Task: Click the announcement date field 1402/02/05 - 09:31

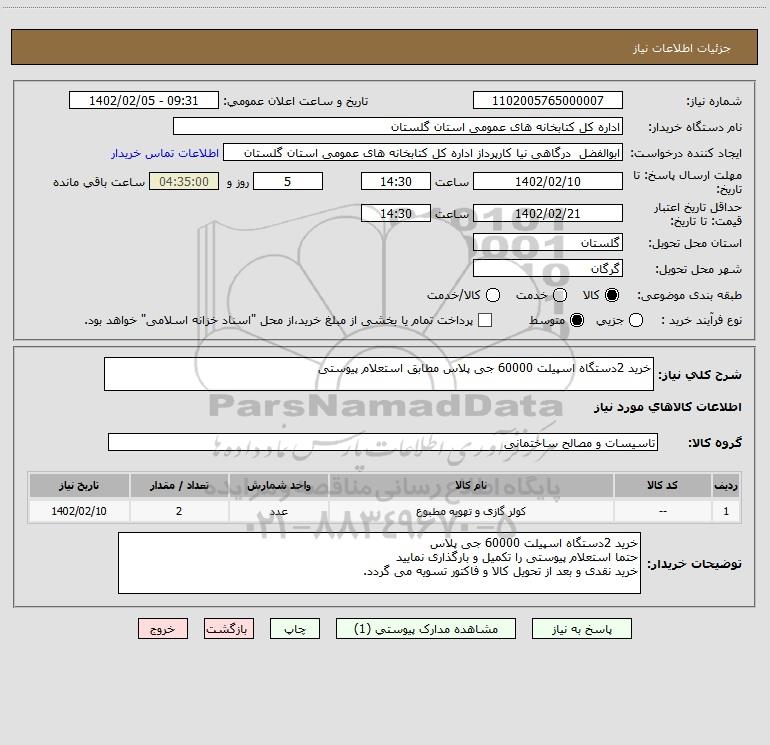Action: pyautogui.click(x=144, y=100)
